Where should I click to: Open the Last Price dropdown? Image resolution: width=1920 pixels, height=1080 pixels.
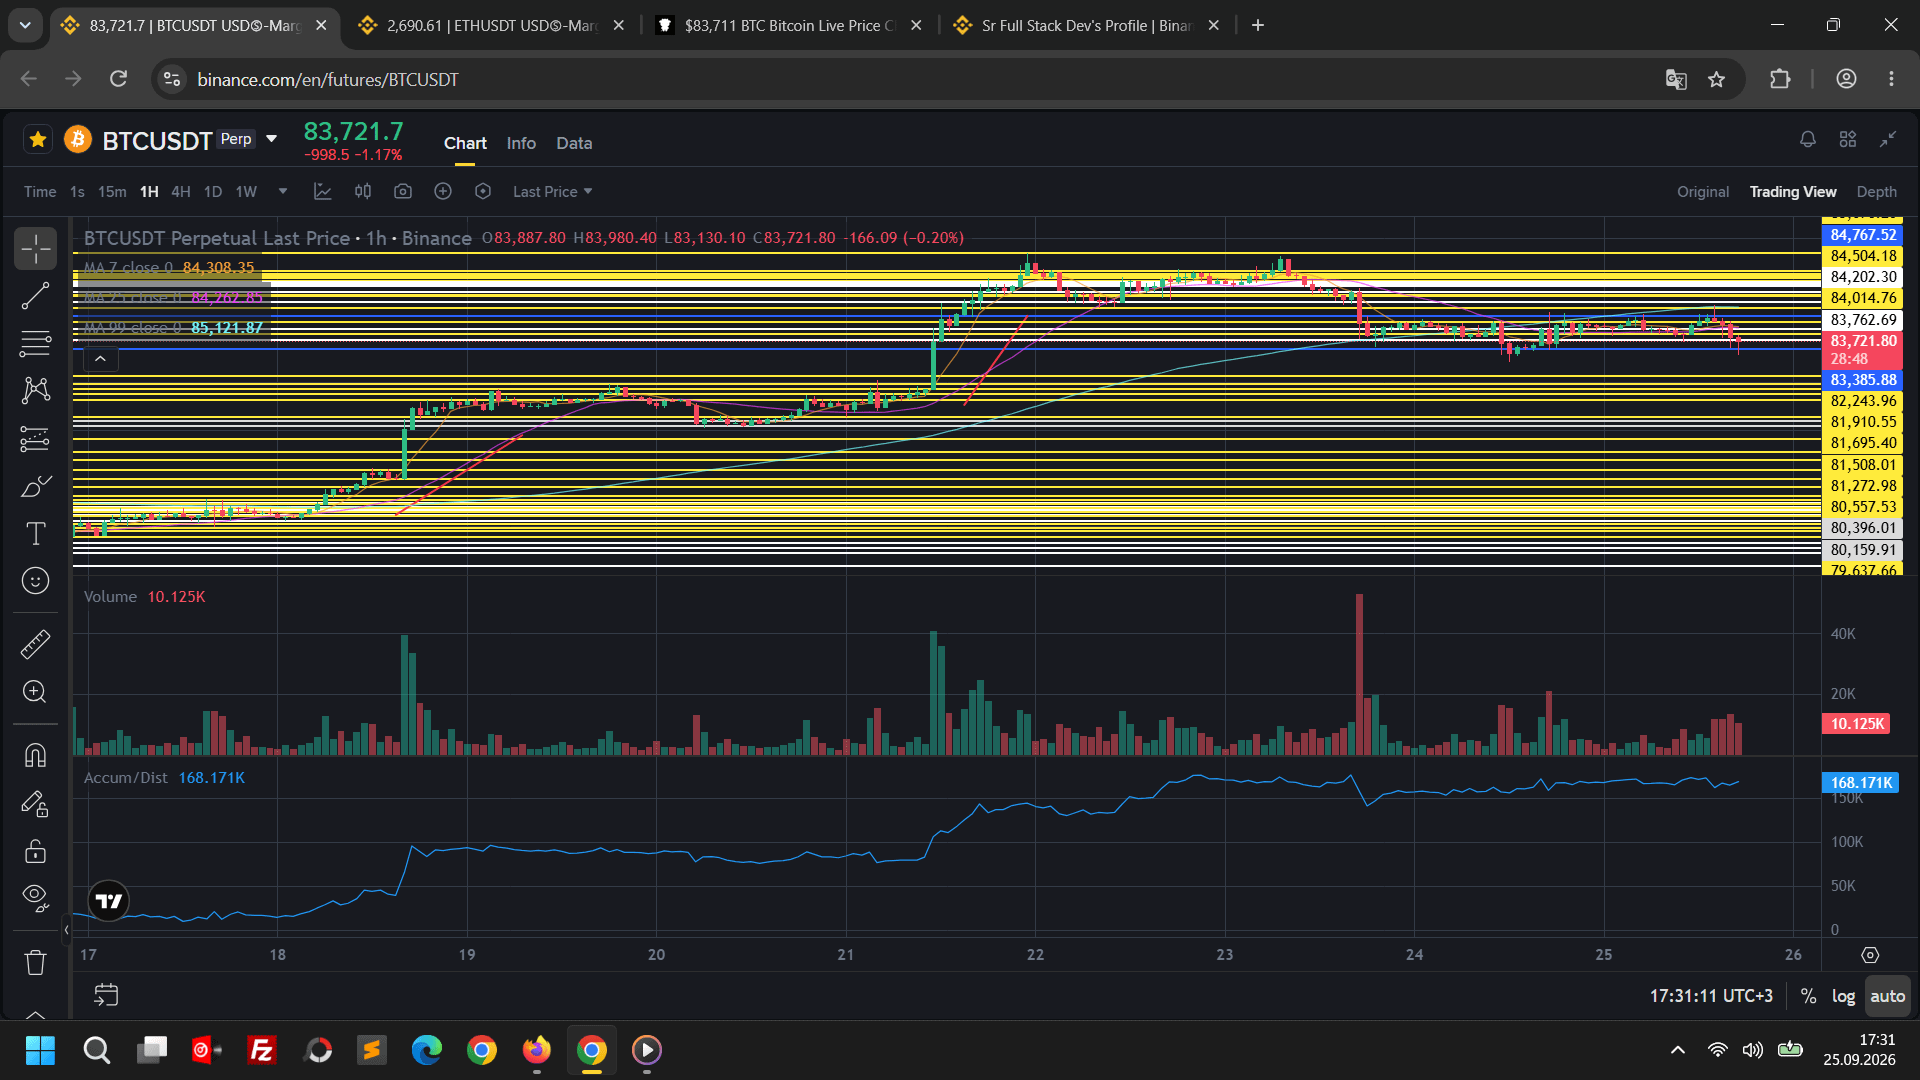pyautogui.click(x=553, y=191)
